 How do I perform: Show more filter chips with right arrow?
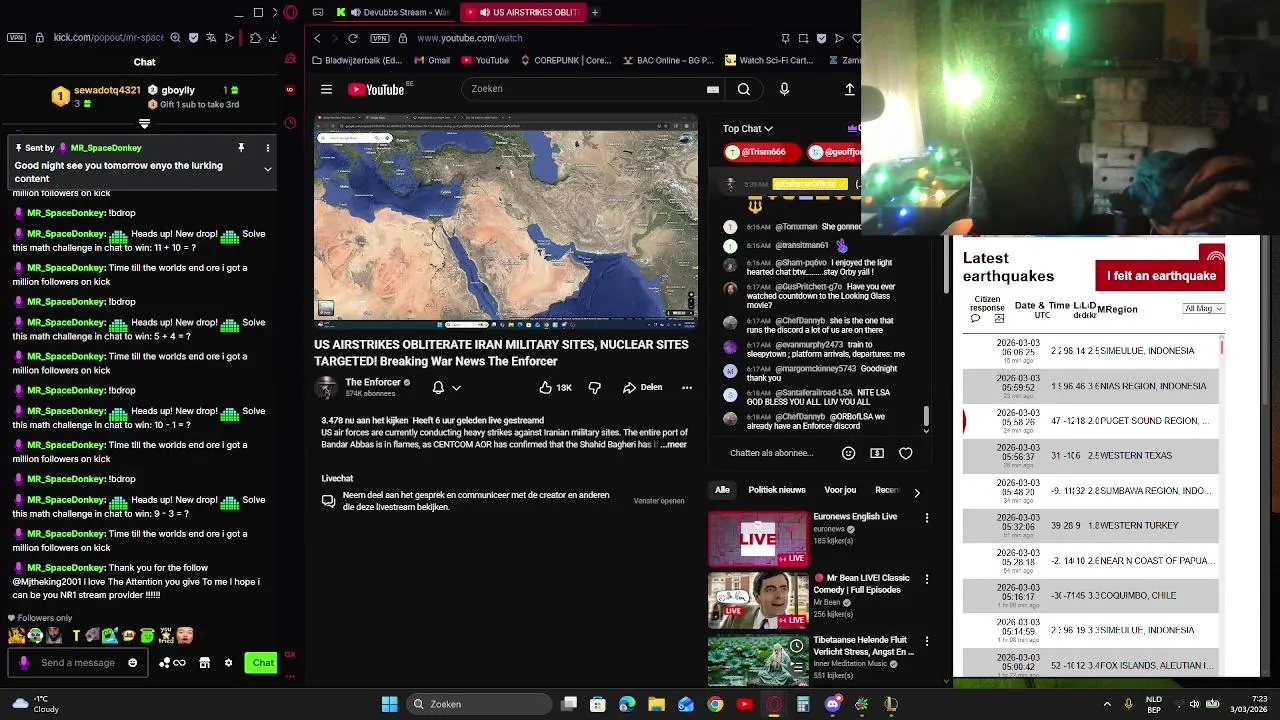click(917, 491)
